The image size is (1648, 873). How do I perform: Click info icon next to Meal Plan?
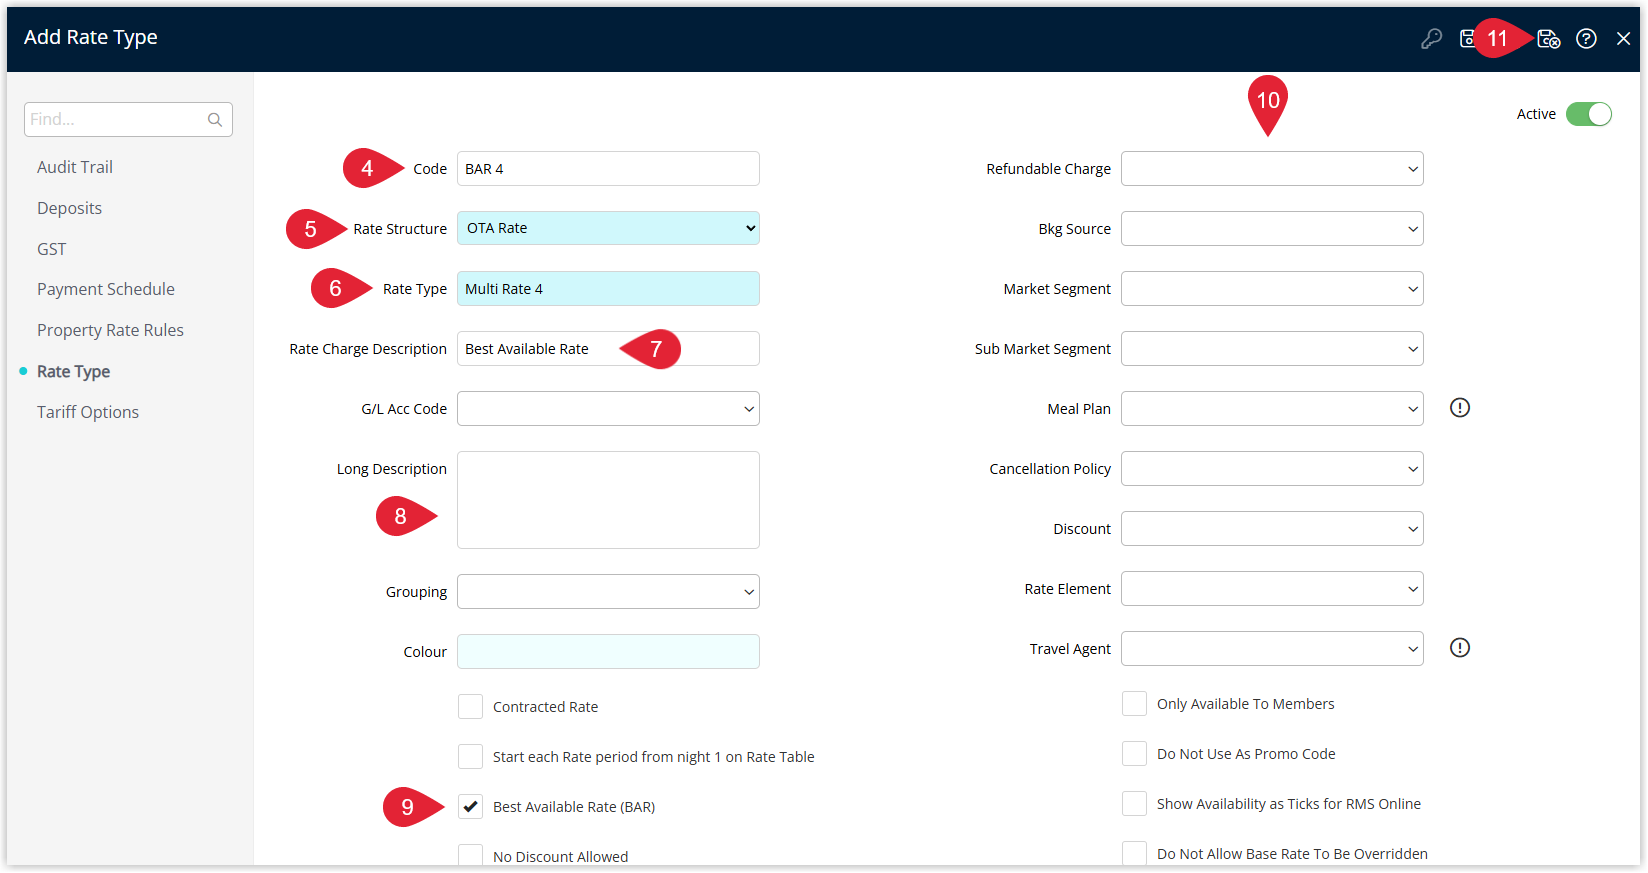tap(1460, 408)
